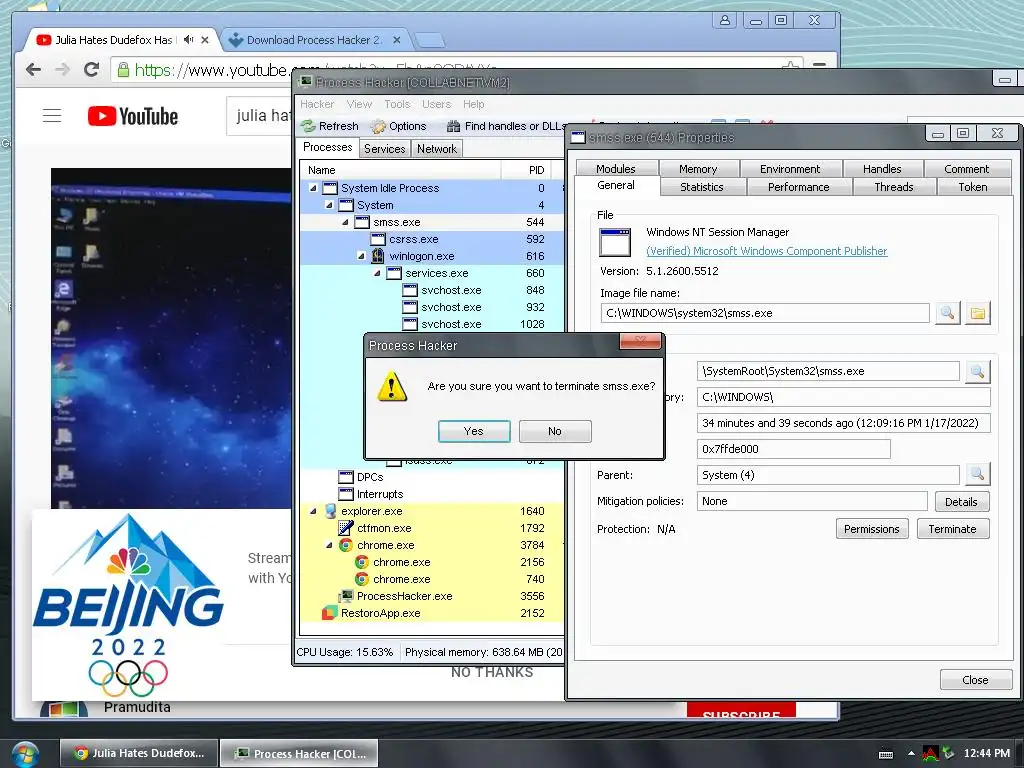Open the Tools menu
Viewport: 1024px width, 768px height.
tap(397, 104)
